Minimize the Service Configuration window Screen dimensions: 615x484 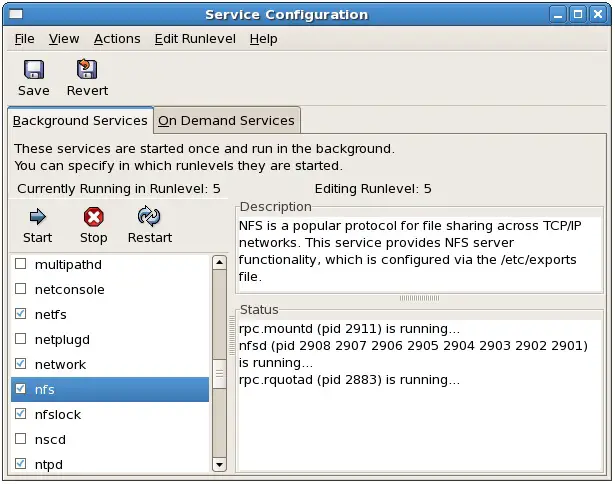click(x=554, y=14)
